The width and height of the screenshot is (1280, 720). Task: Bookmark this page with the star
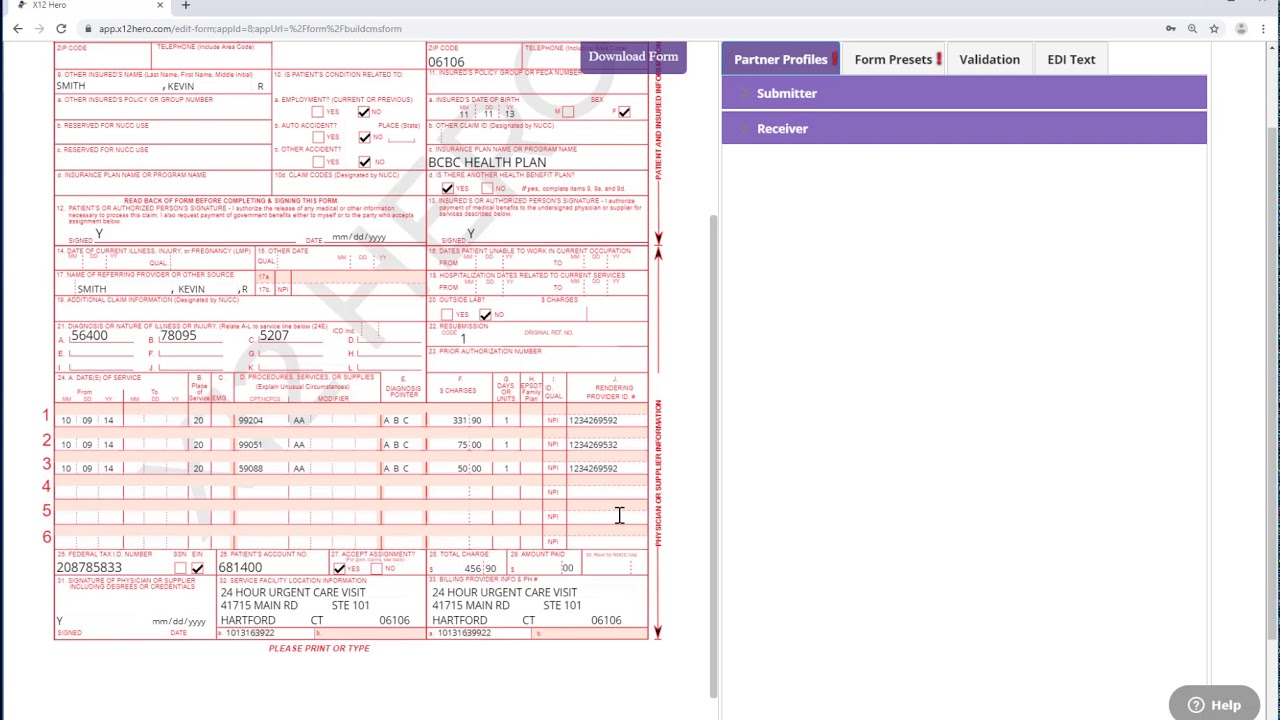1214,29
